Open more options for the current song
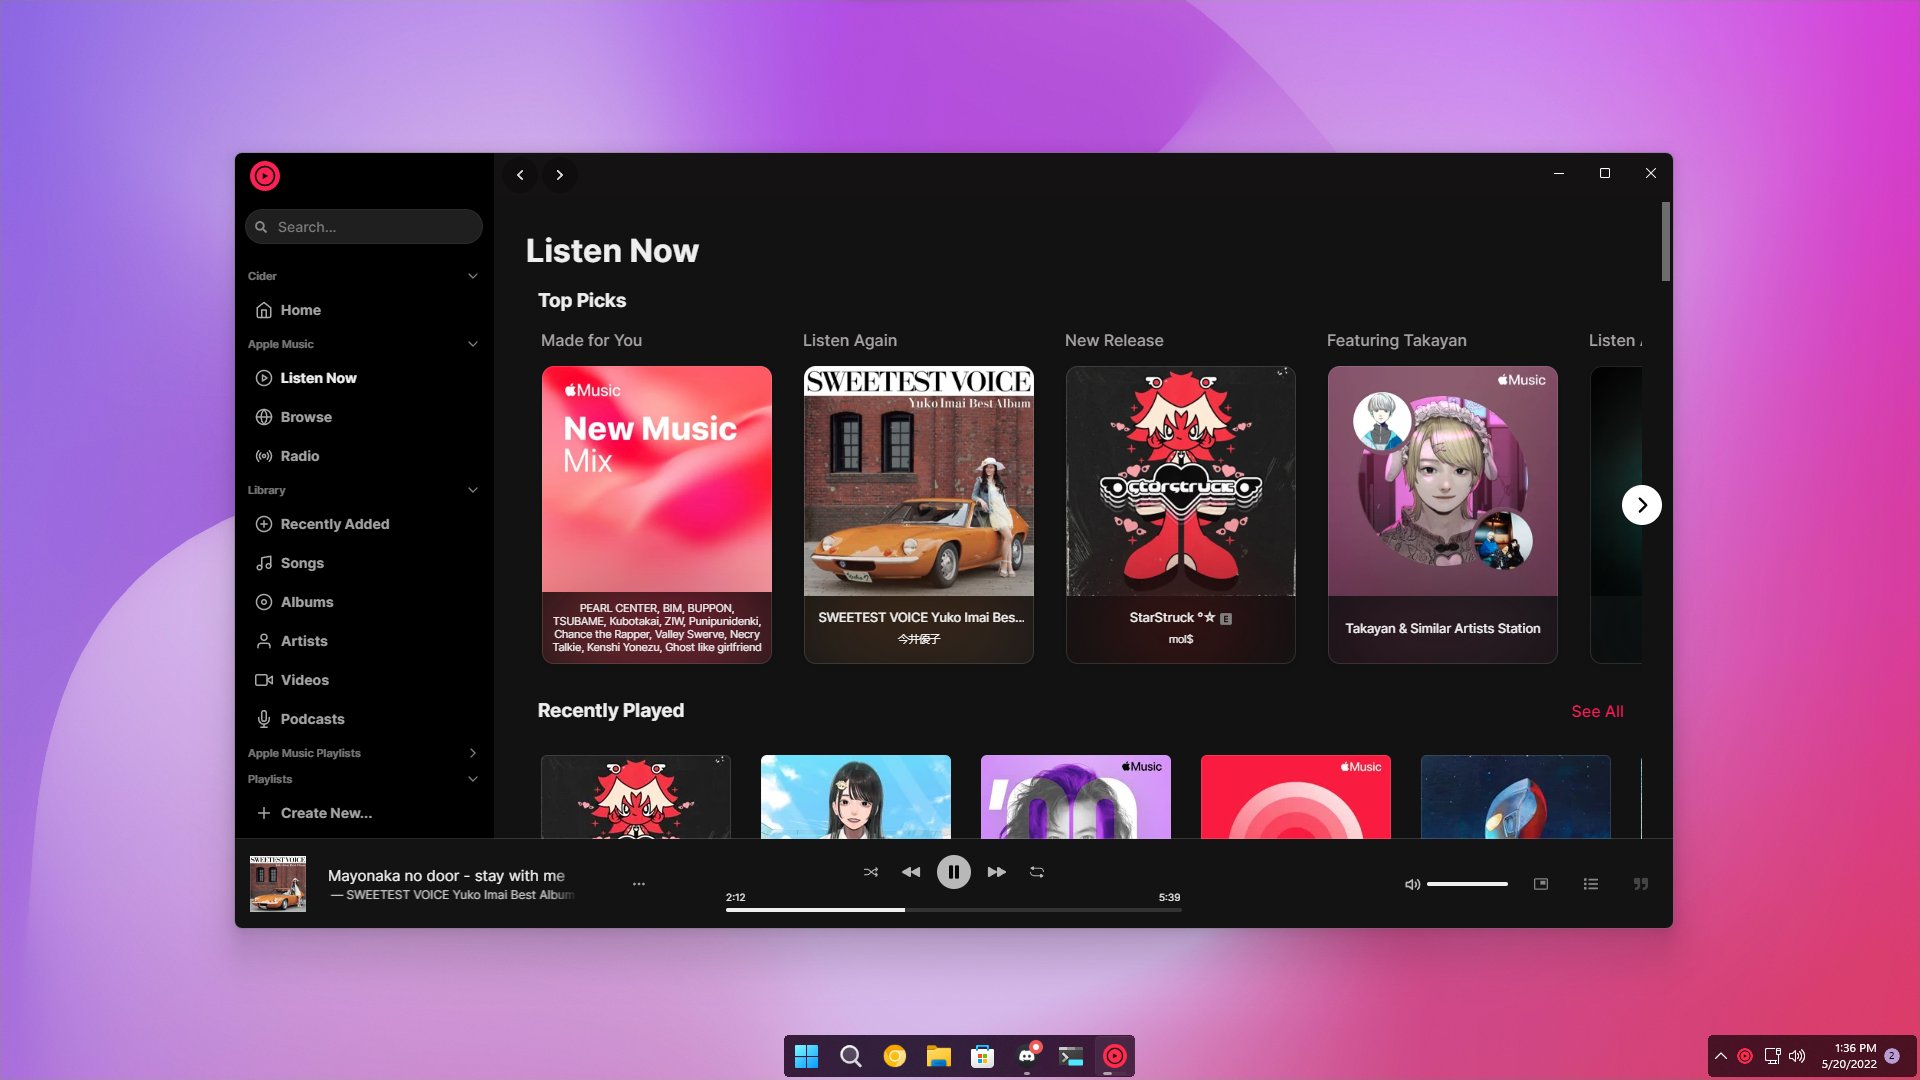The image size is (1920, 1080). 639,884
